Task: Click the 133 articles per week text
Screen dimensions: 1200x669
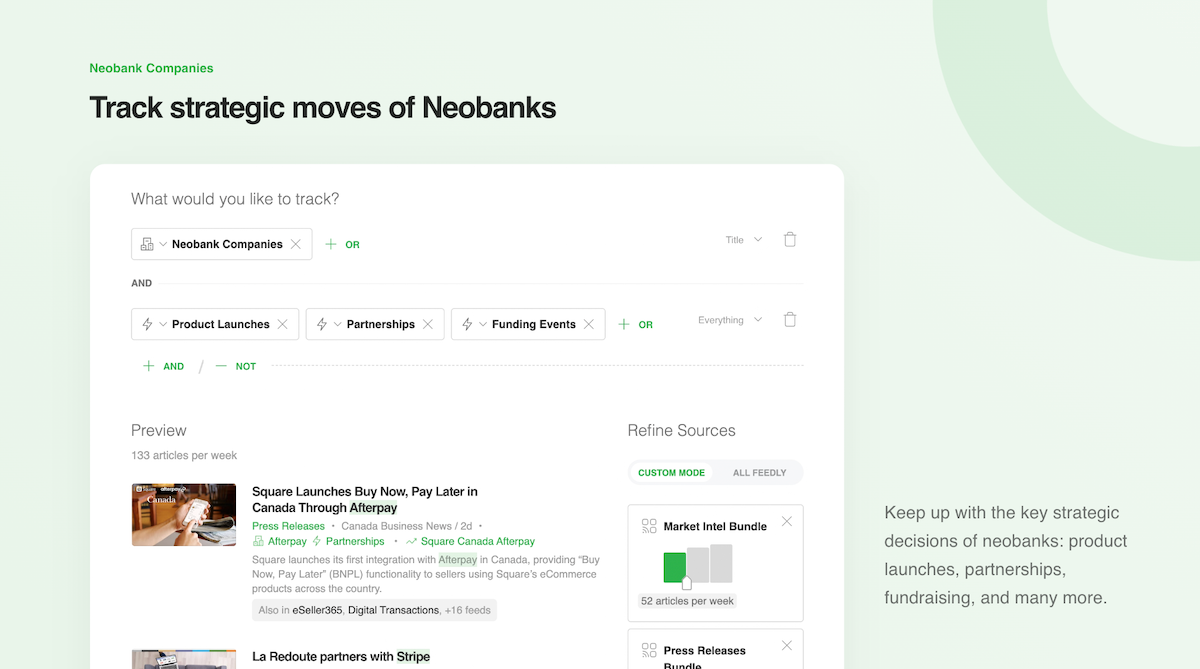Action: (184, 455)
